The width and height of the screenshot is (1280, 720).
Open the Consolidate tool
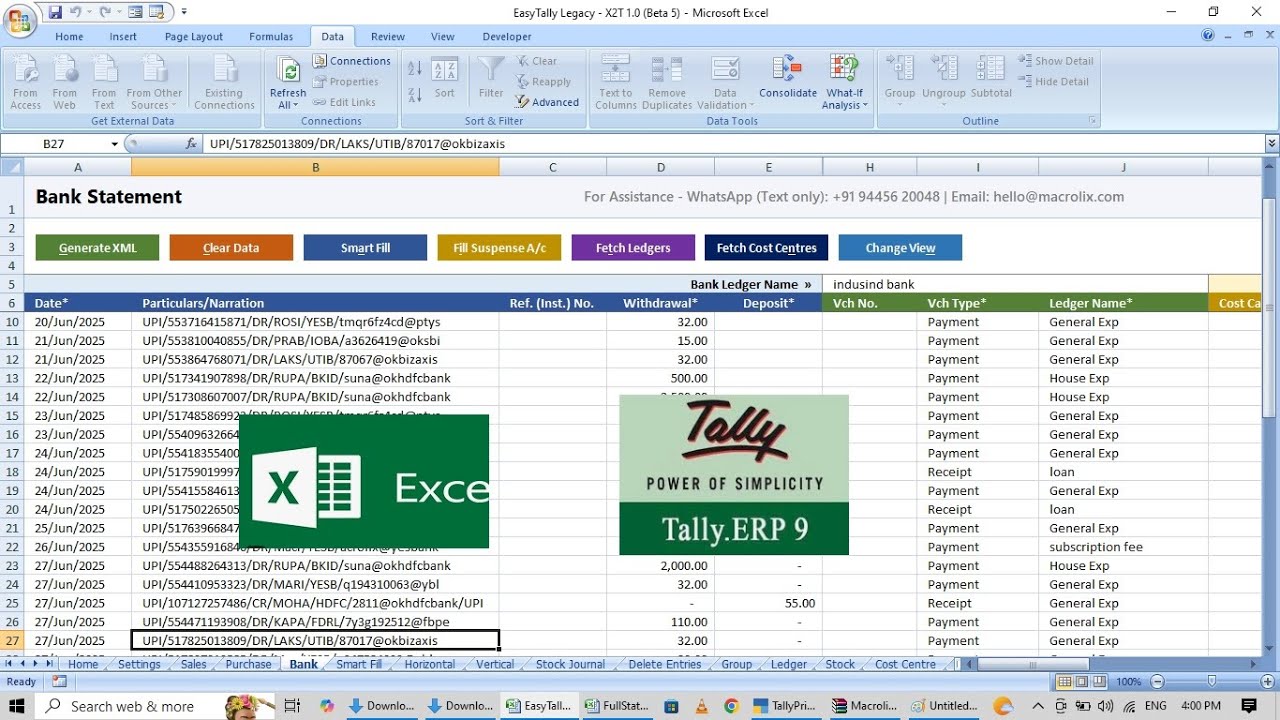tap(788, 78)
